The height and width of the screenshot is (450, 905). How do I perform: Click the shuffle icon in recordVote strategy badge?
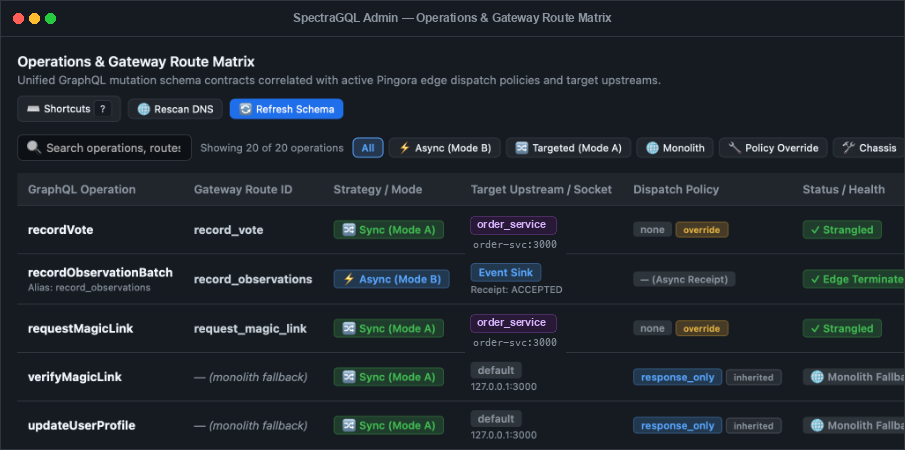point(349,230)
